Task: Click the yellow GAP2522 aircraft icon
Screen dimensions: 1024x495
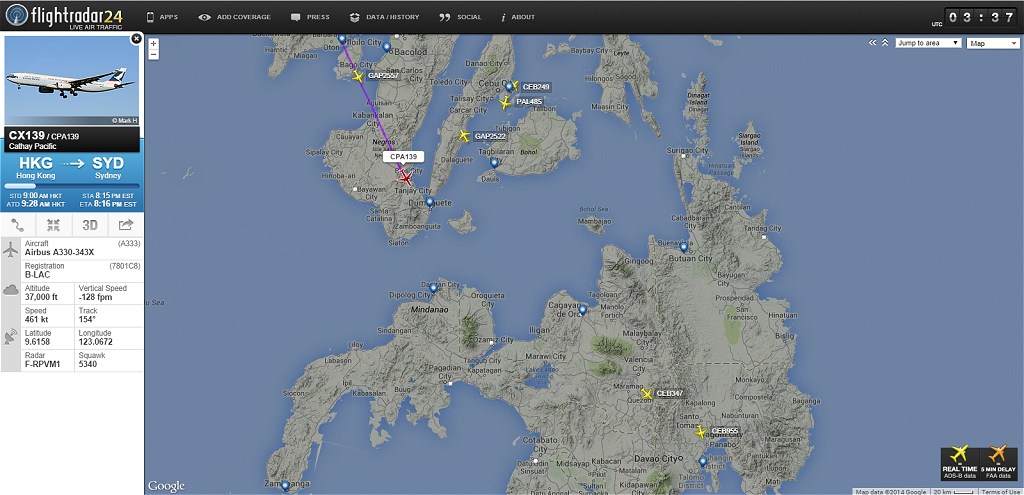Action: (463, 135)
